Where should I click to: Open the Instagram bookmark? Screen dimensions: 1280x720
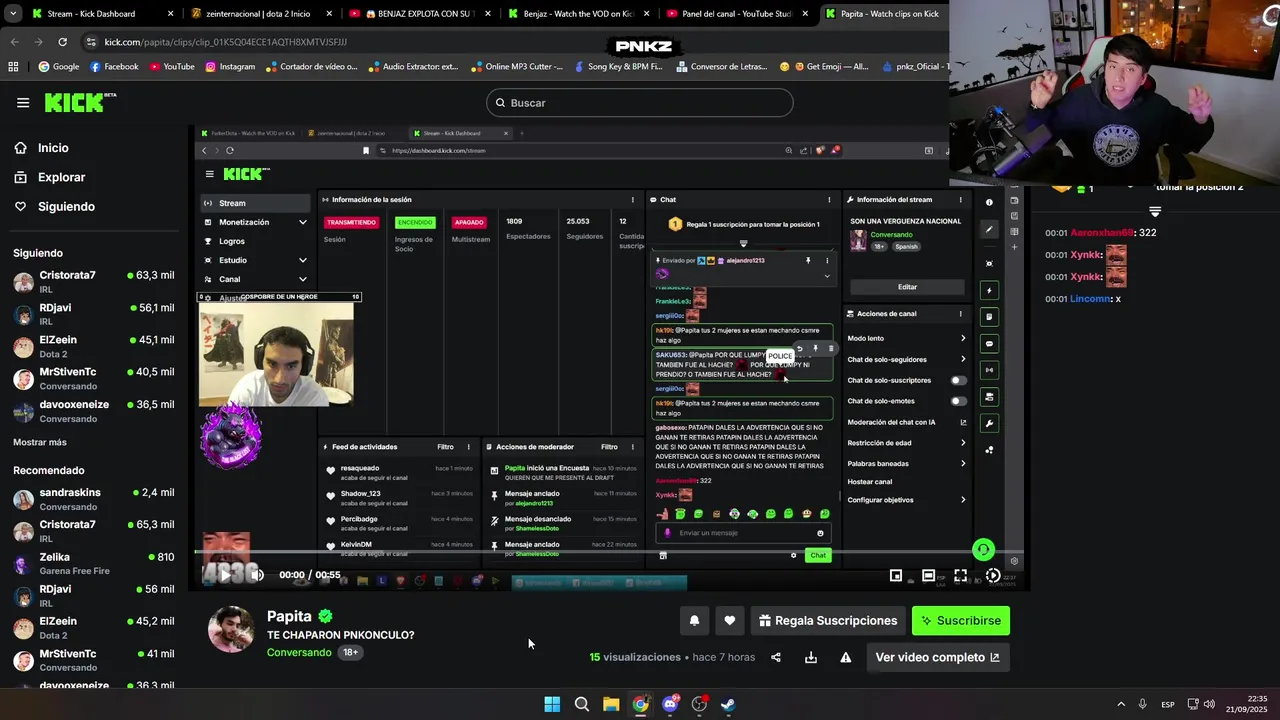230,67
